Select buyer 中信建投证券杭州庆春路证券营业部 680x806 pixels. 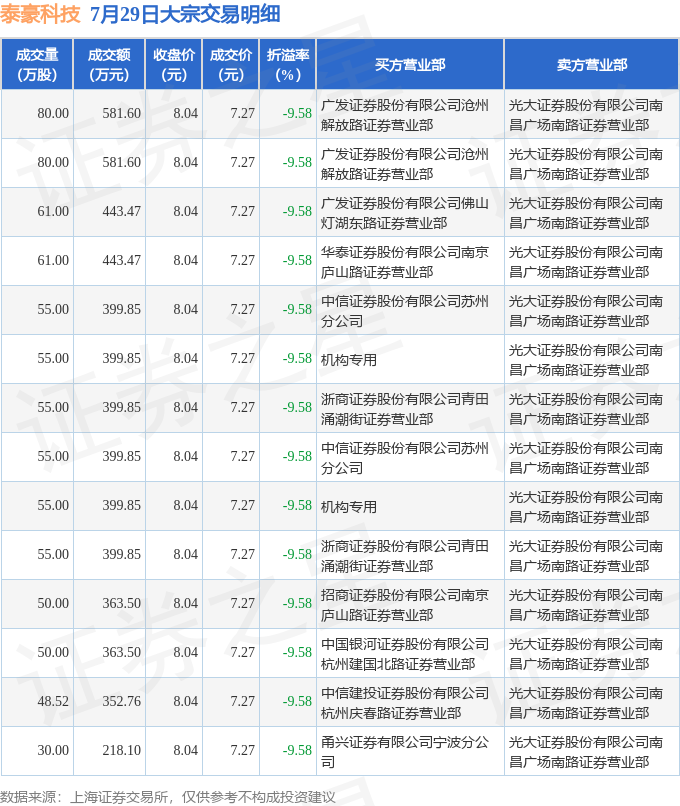(x=405, y=703)
